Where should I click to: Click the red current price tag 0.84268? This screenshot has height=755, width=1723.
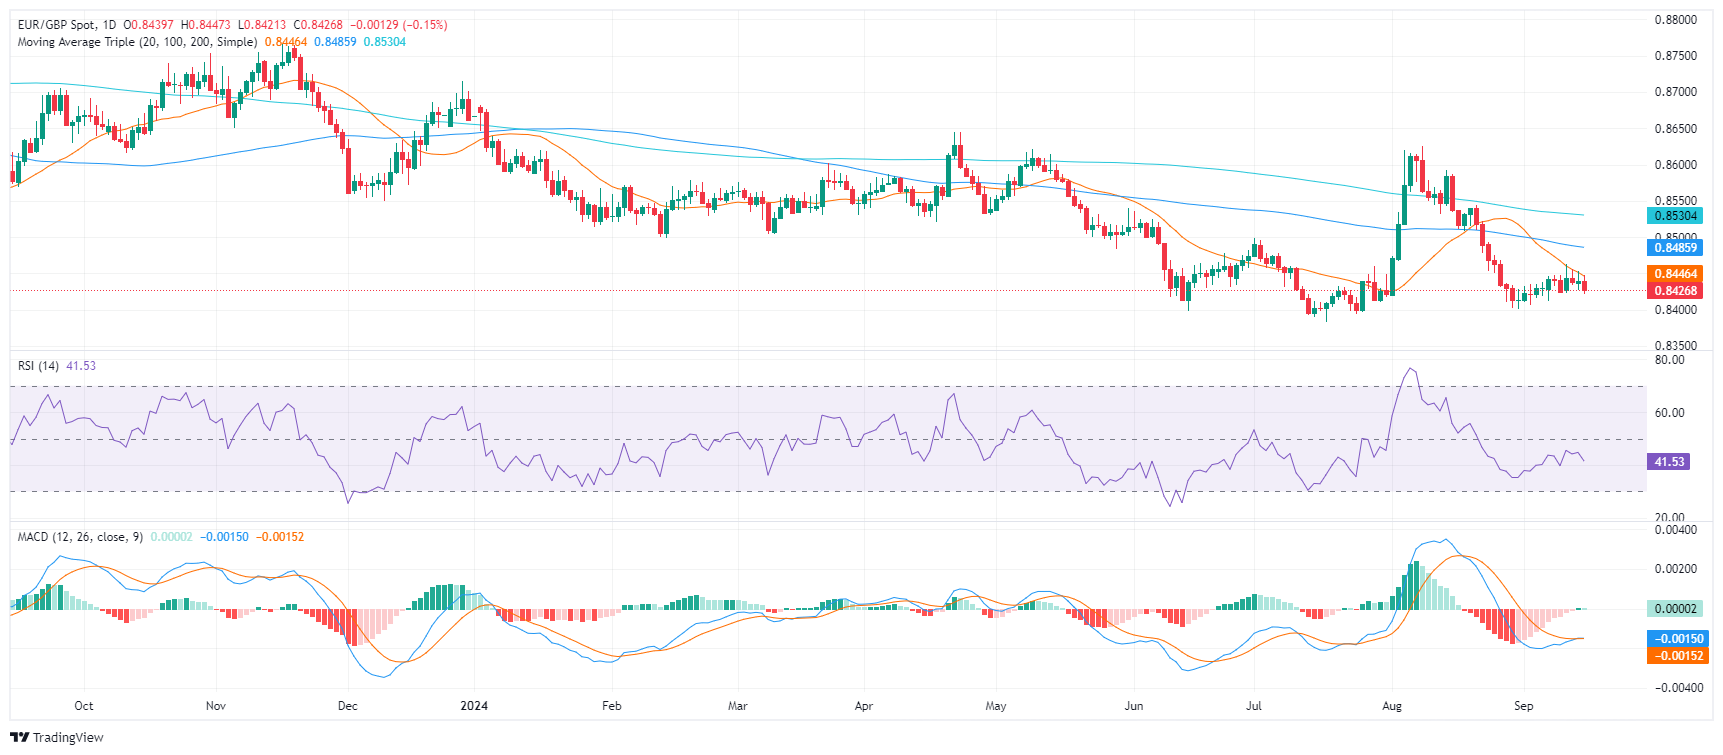[x=1674, y=291]
